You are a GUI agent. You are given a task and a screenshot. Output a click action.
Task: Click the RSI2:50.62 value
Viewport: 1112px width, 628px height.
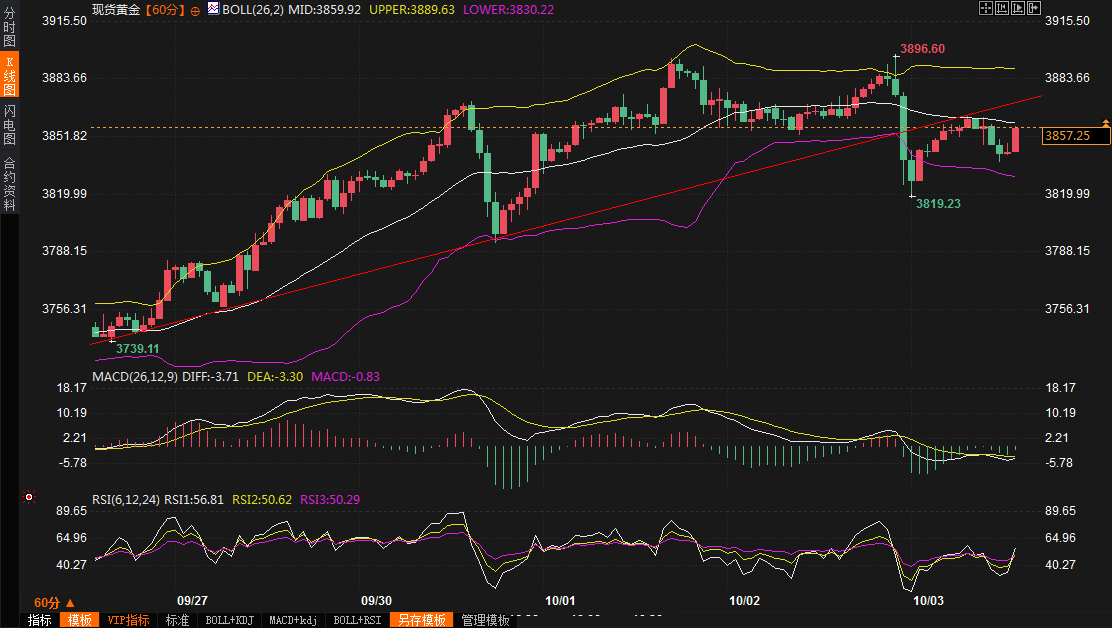262,500
